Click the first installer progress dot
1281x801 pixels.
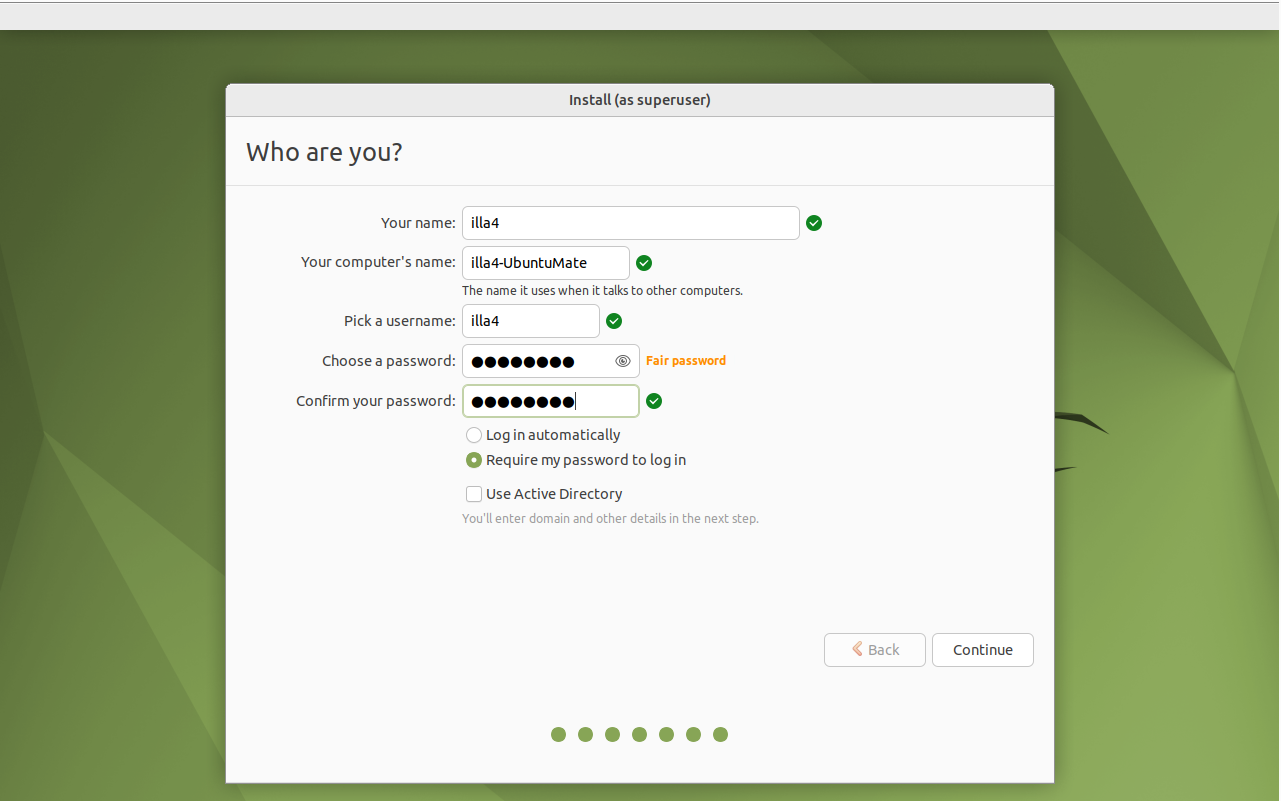click(558, 735)
